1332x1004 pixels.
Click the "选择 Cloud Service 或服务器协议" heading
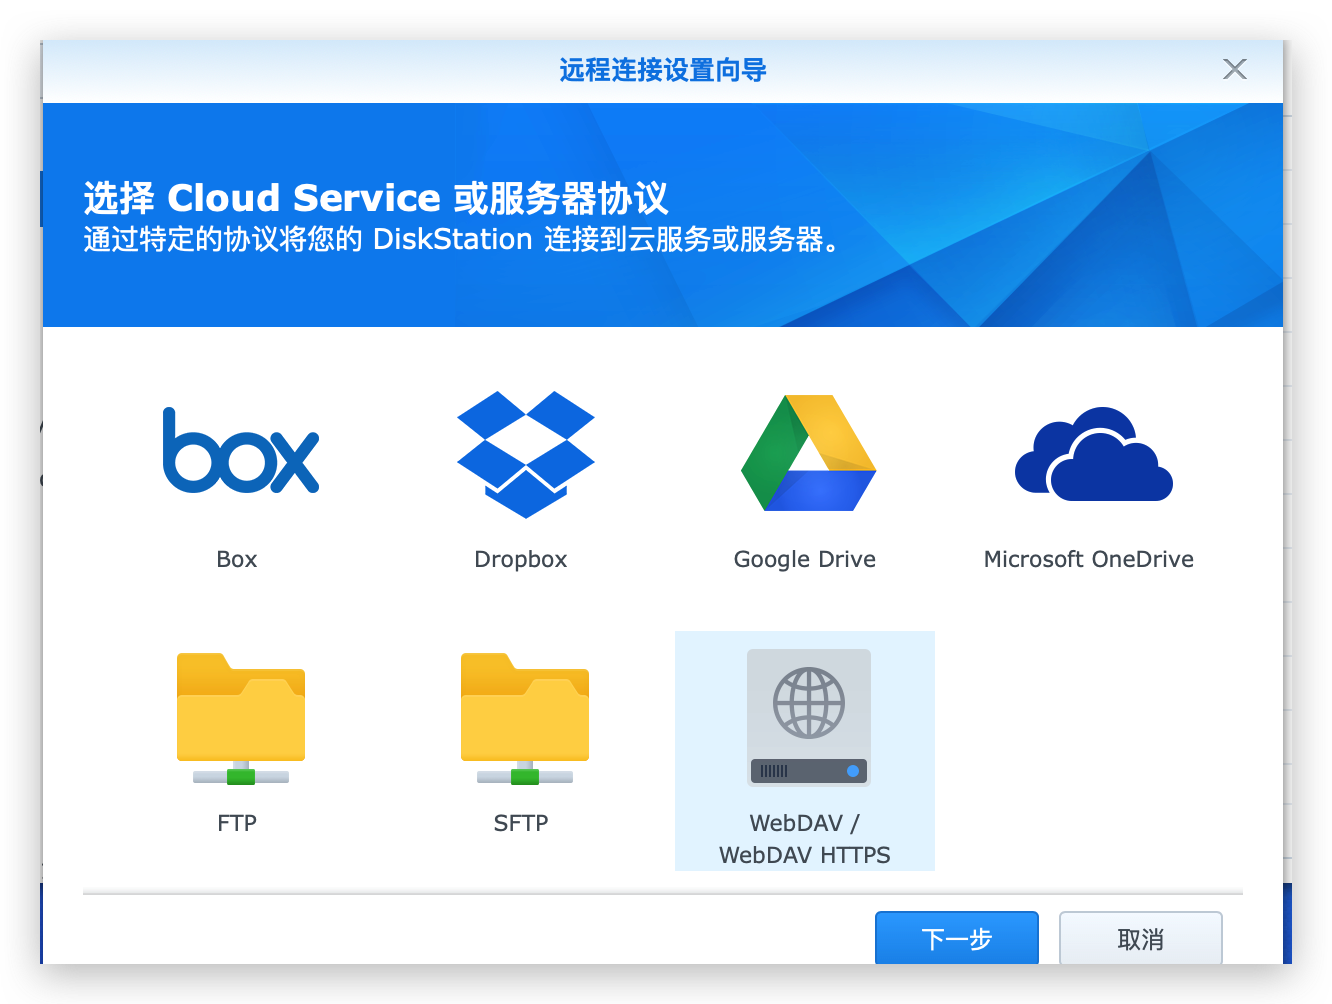[x=375, y=198]
